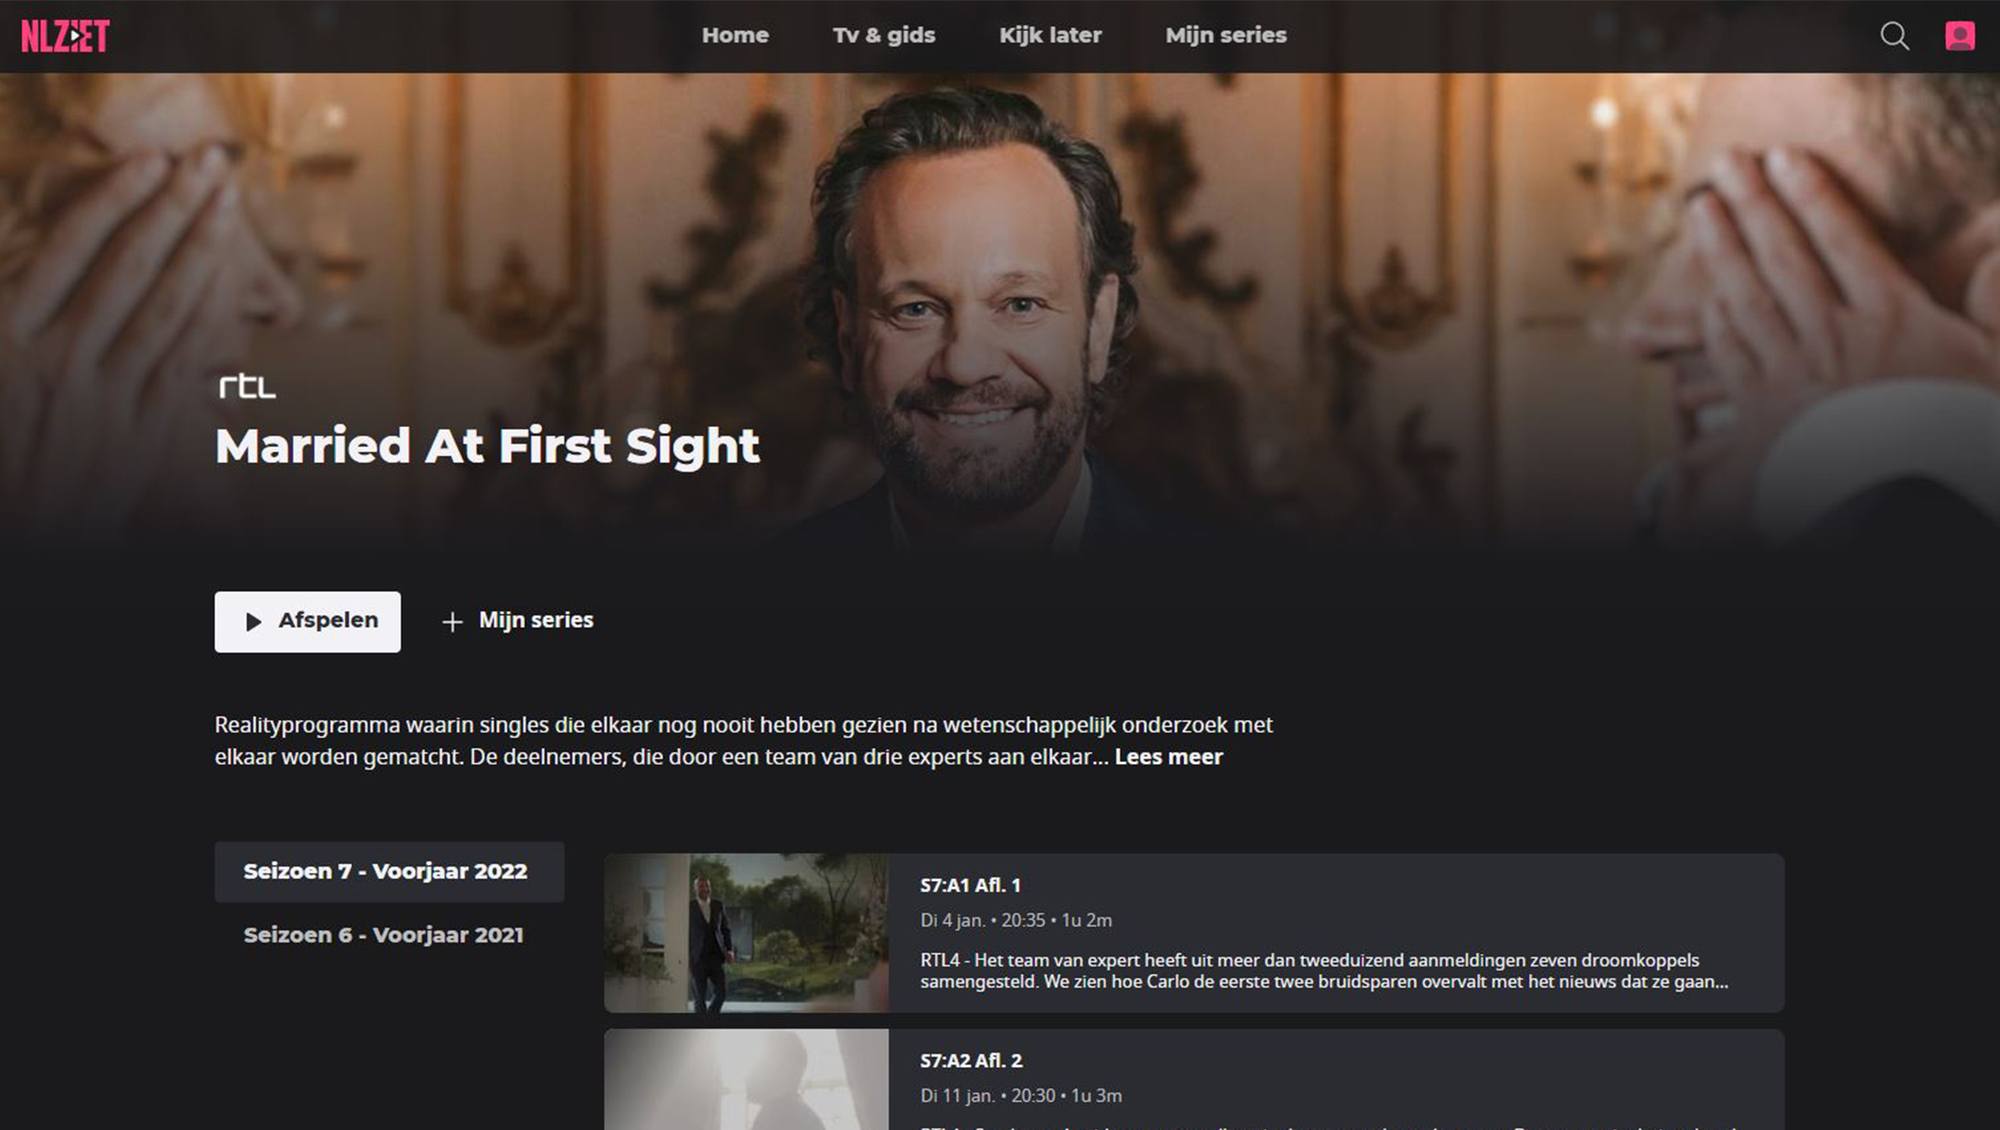This screenshot has width=2000, height=1130.
Task: Click the play triangle in Afspelen button
Action: click(253, 622)
